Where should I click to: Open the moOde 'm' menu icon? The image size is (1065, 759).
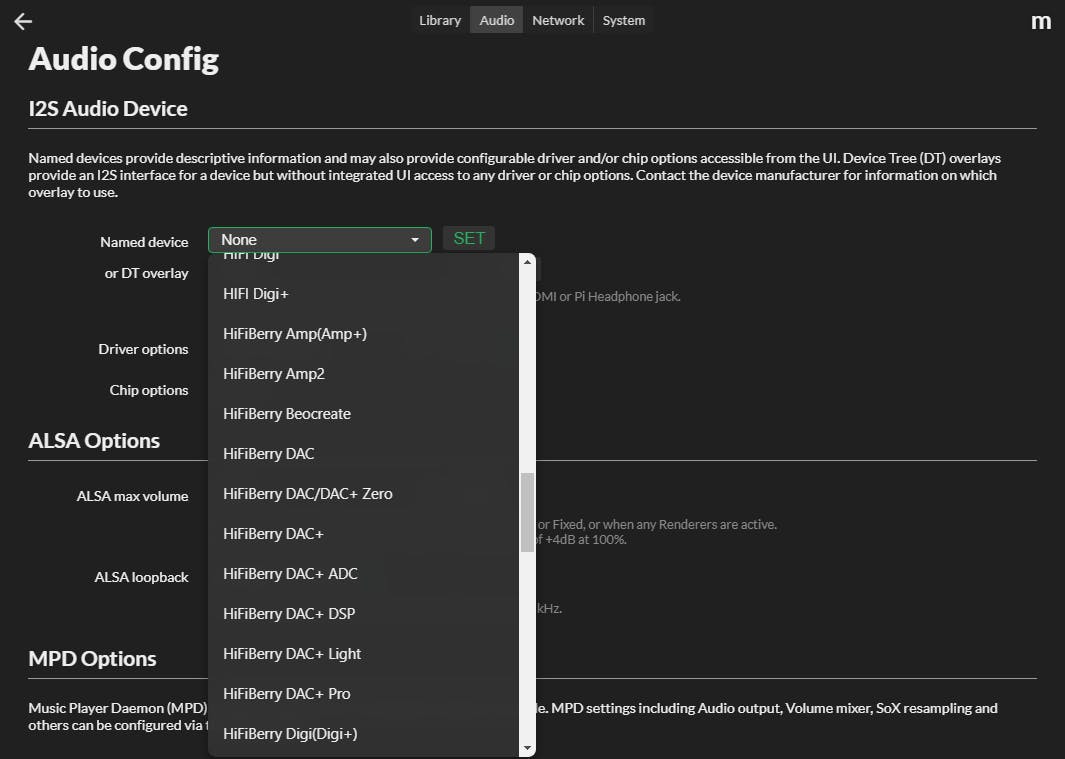click(1040, 21)
